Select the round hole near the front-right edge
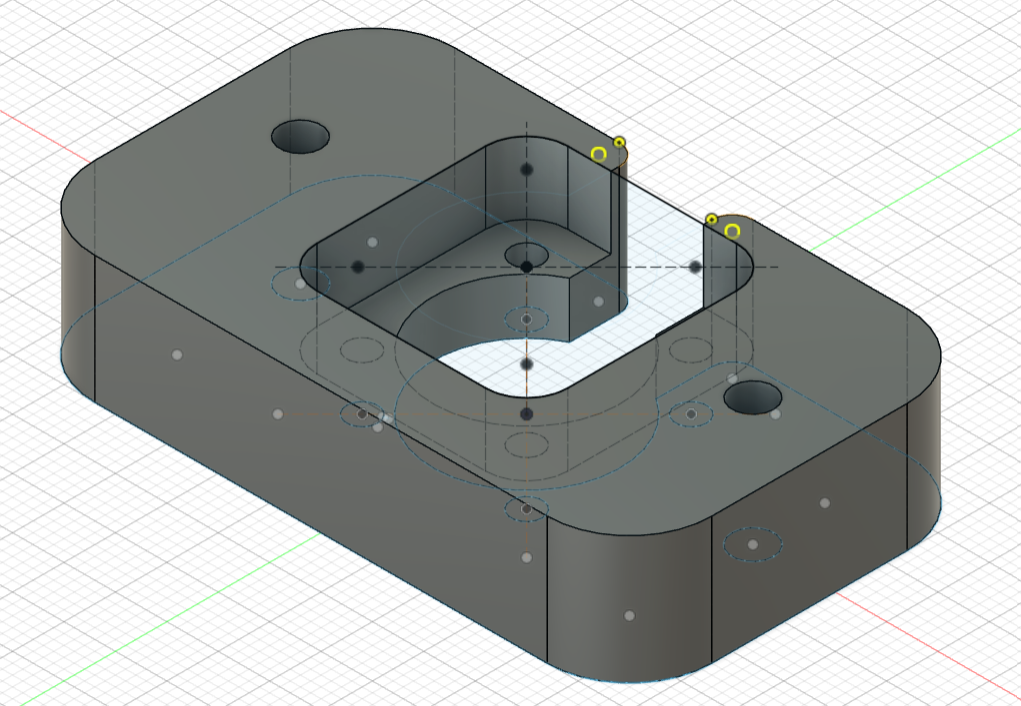1021x706 pixels. tap(753, 398)
